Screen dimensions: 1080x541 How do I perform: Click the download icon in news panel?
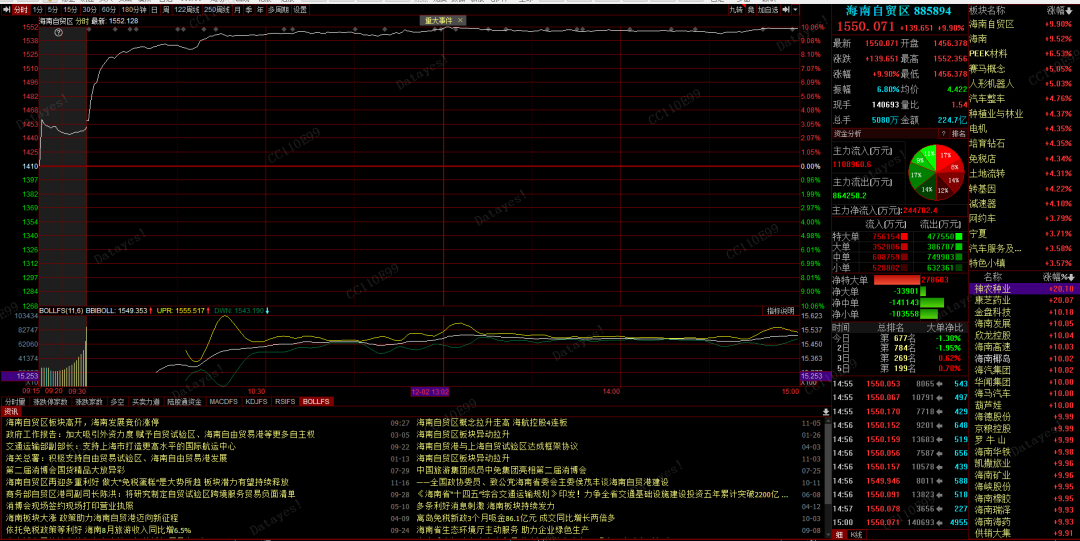[825, 411]
